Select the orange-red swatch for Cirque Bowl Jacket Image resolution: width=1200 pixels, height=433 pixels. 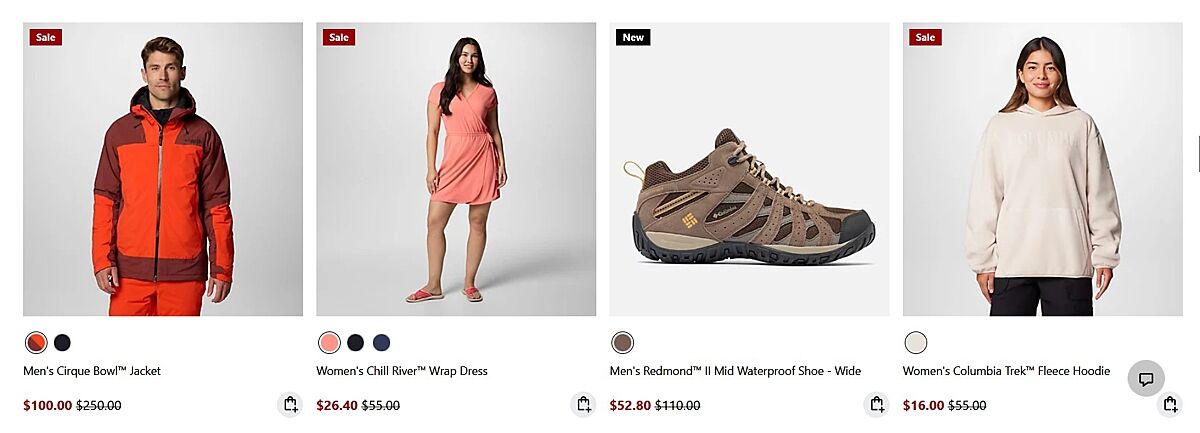pyautogui.click(x=36, y=343)
